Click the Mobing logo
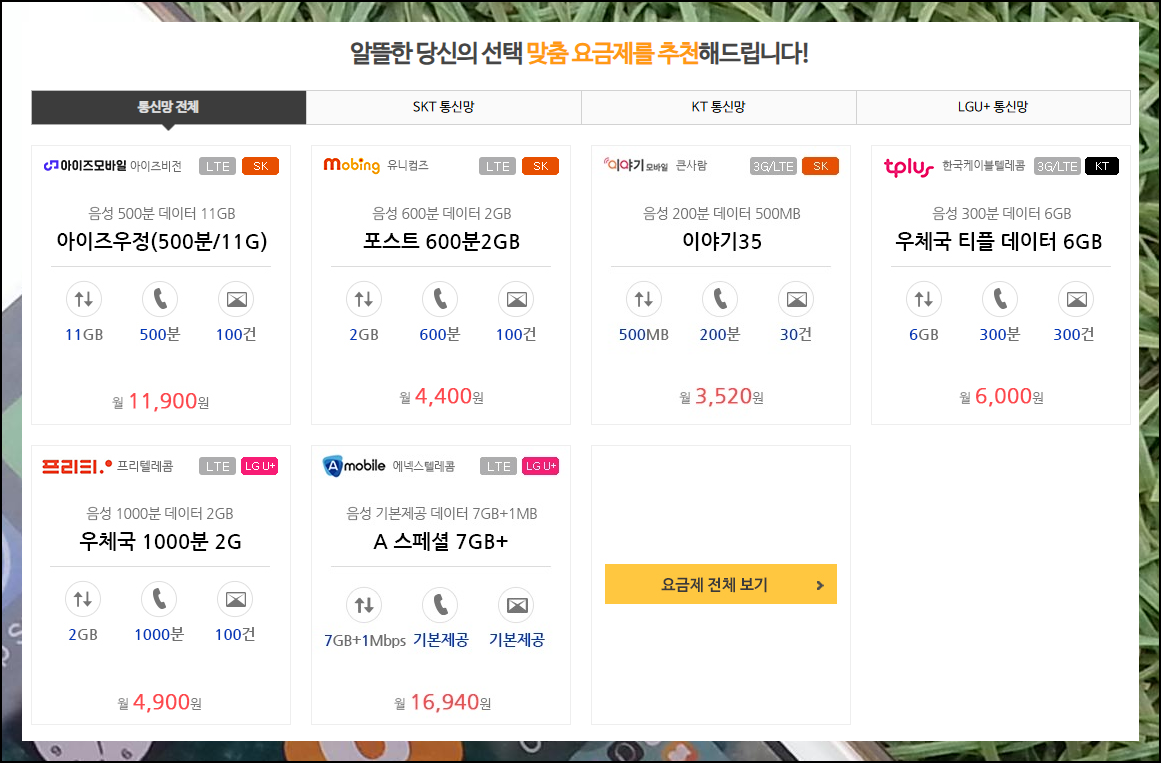The height and width of the screenshot is (763, 1161). pos(352,165)
